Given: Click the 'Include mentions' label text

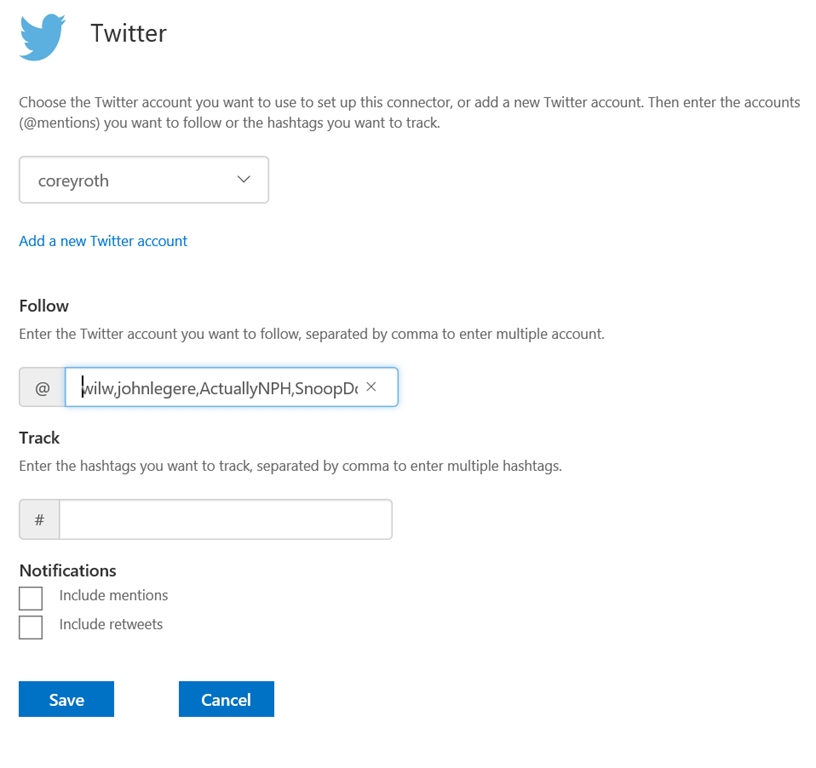Looking at the screenshot, I should (x=113, y=595).
